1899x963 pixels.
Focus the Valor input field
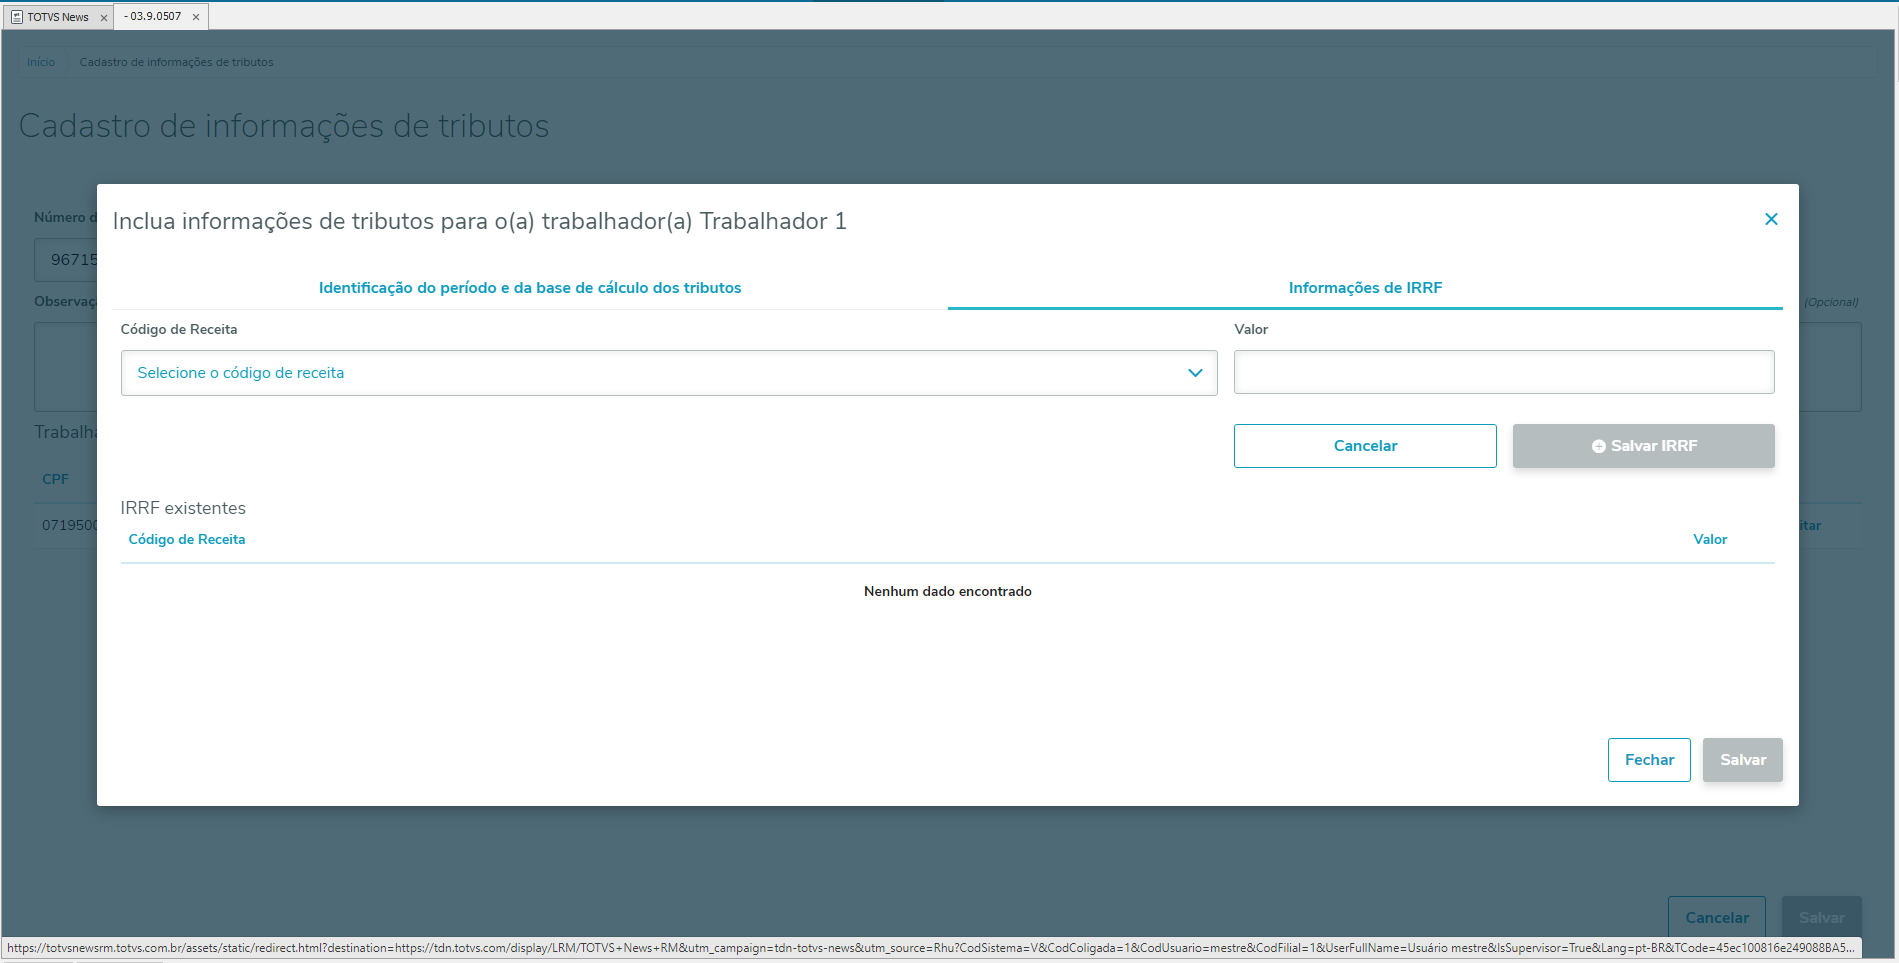pyautogui.click(x=1504, y=372)
